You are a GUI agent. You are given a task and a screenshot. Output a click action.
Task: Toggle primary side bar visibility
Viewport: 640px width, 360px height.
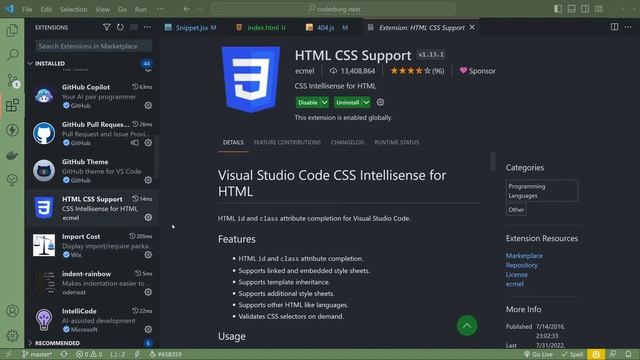(558, 9)
